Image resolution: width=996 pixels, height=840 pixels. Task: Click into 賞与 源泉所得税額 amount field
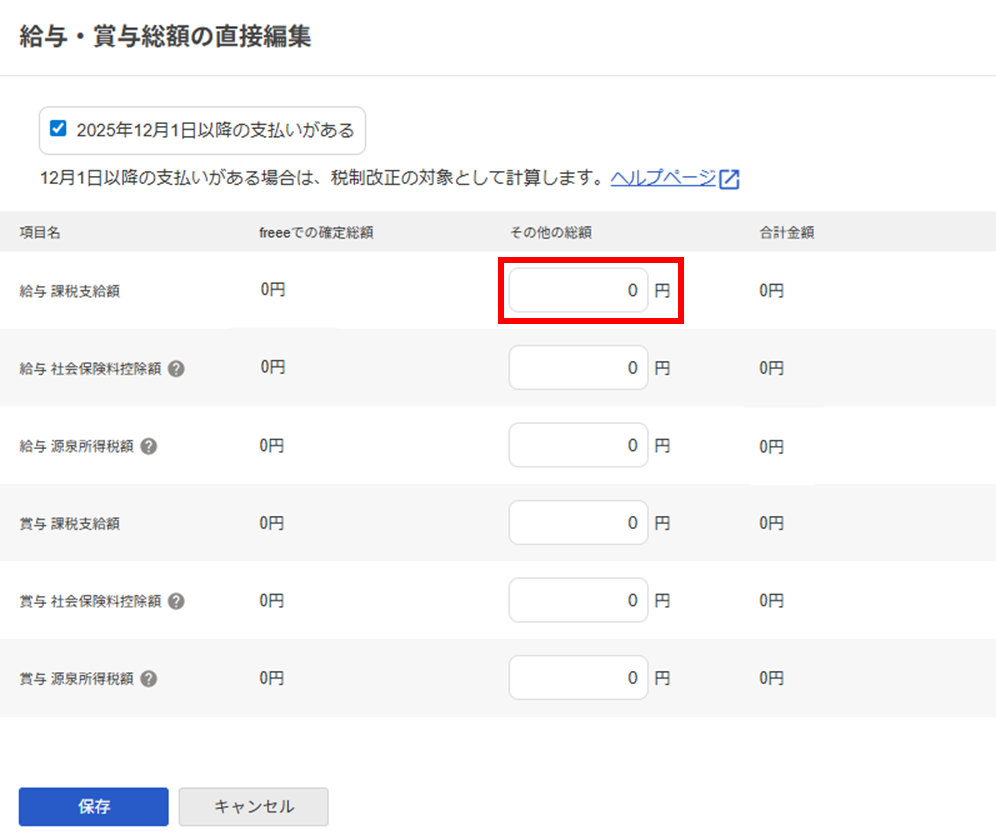point(578,678)
